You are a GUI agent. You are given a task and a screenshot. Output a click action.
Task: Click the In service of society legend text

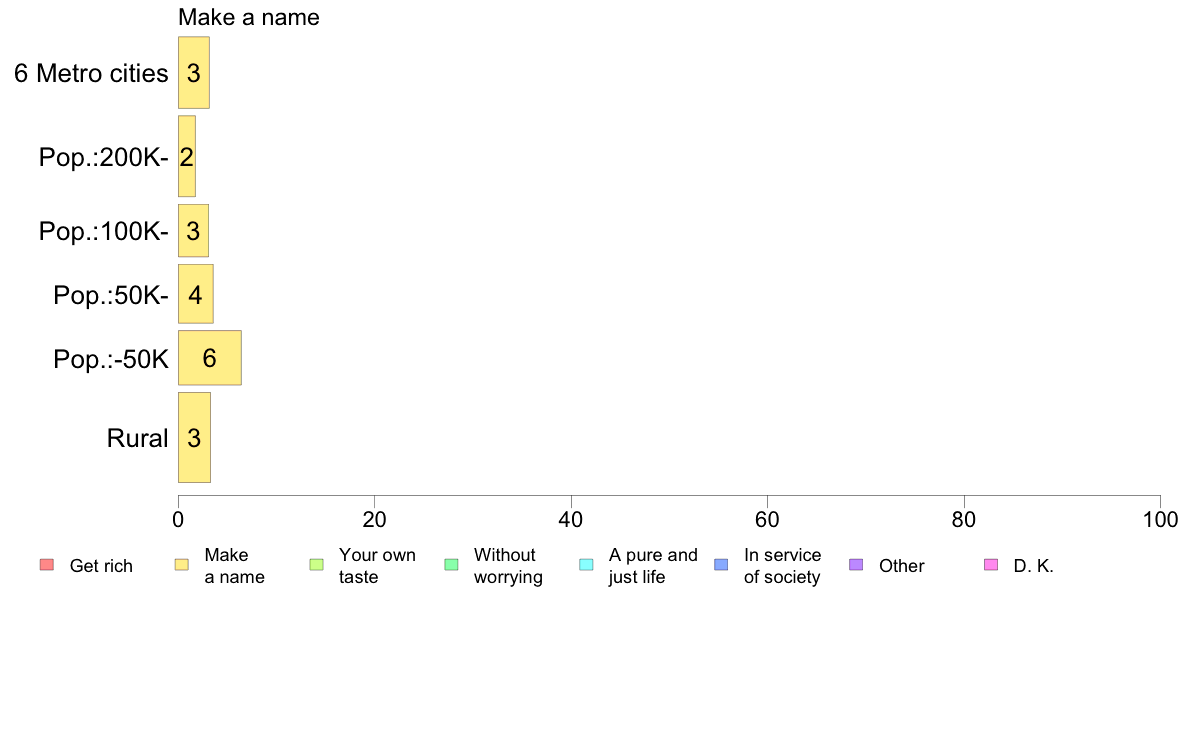[782, 566]
